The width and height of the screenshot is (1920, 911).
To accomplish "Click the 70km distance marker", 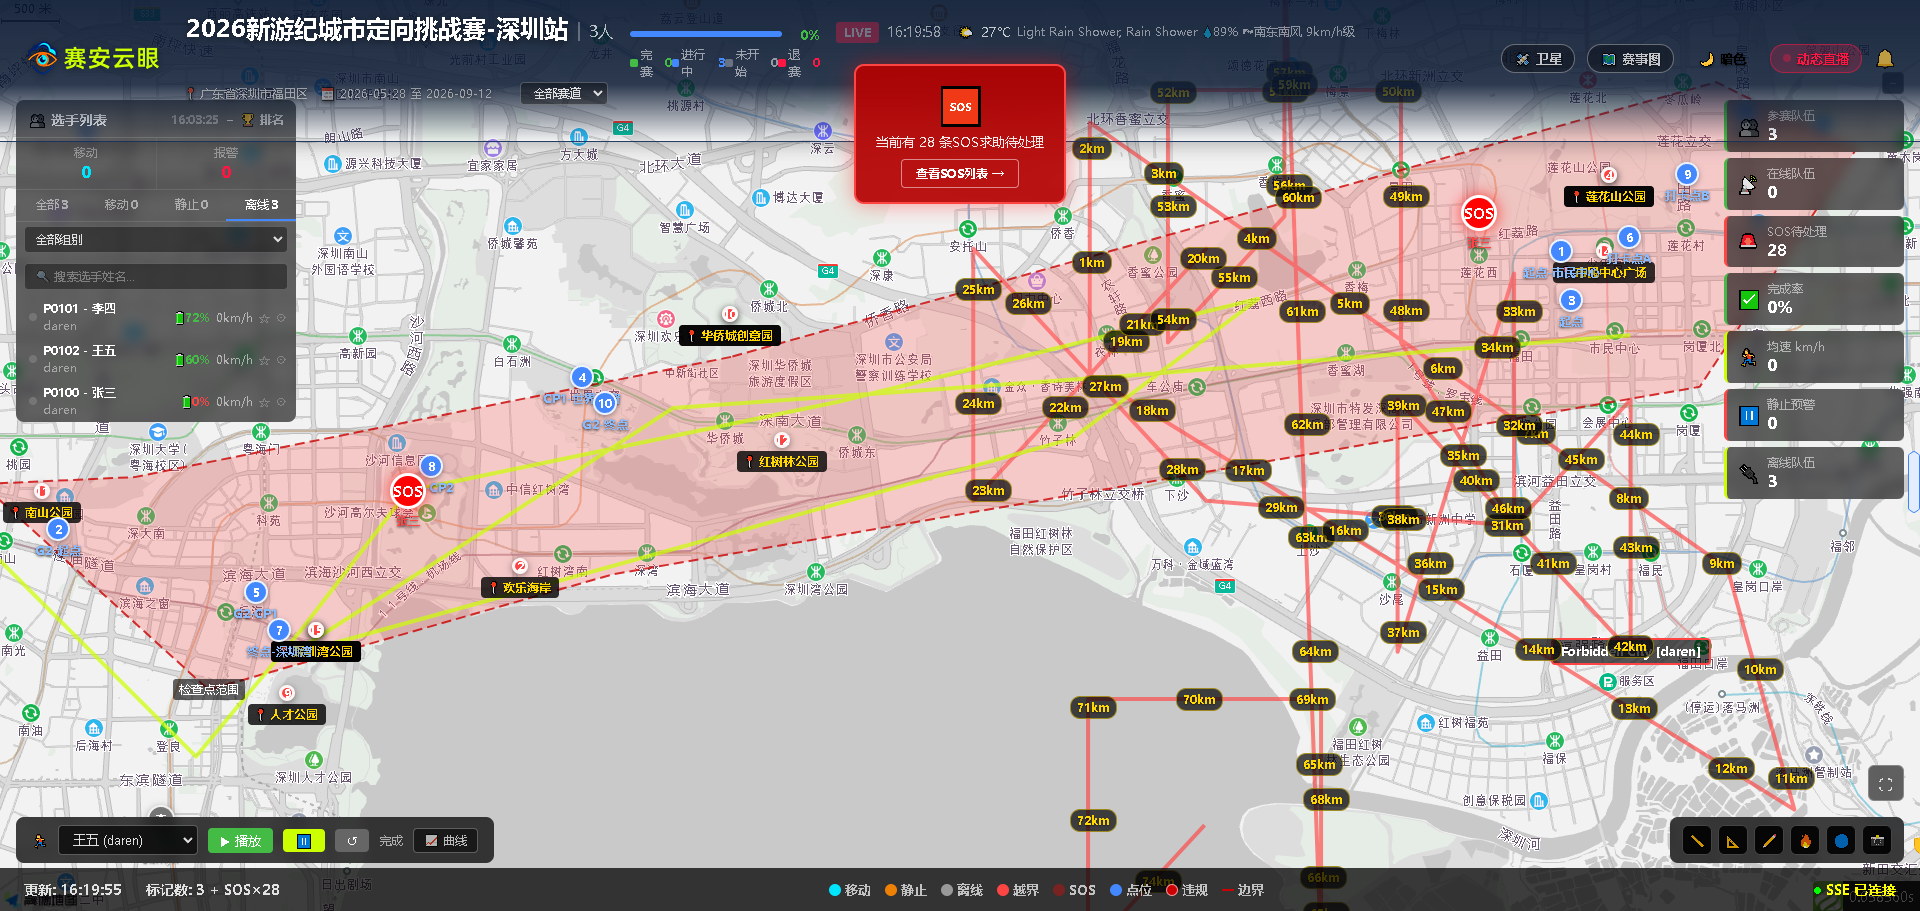I will click(x=1198, y=700).
